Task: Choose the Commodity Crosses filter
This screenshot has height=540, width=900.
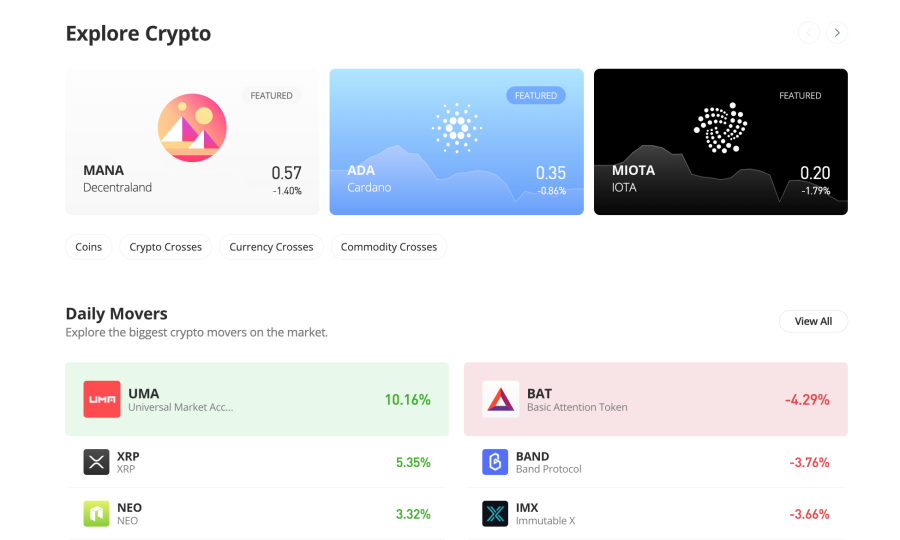Action: point(389,247)
